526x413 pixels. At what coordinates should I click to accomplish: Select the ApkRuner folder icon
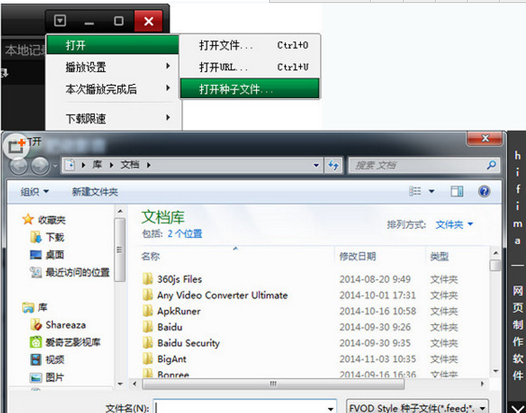pyautogui.click(x=148, y=311)
